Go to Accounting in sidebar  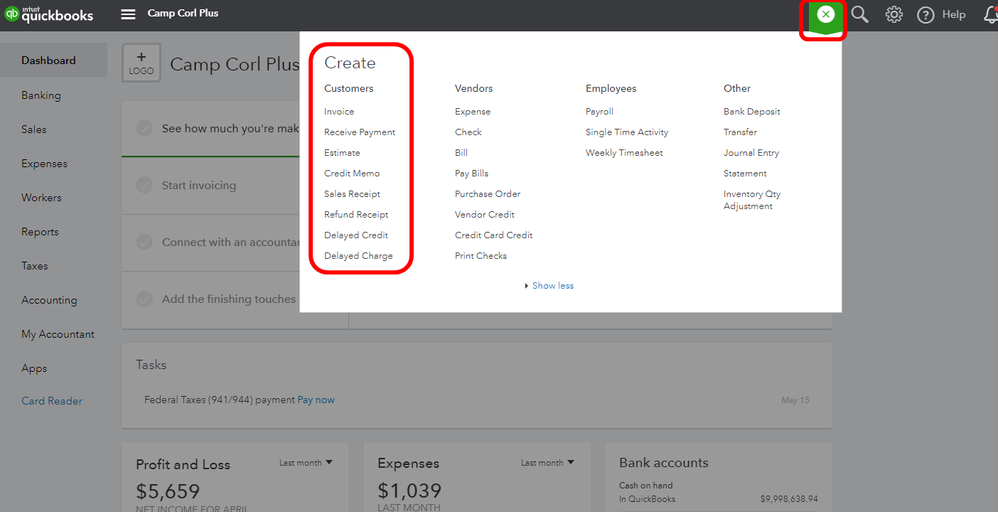49,300
